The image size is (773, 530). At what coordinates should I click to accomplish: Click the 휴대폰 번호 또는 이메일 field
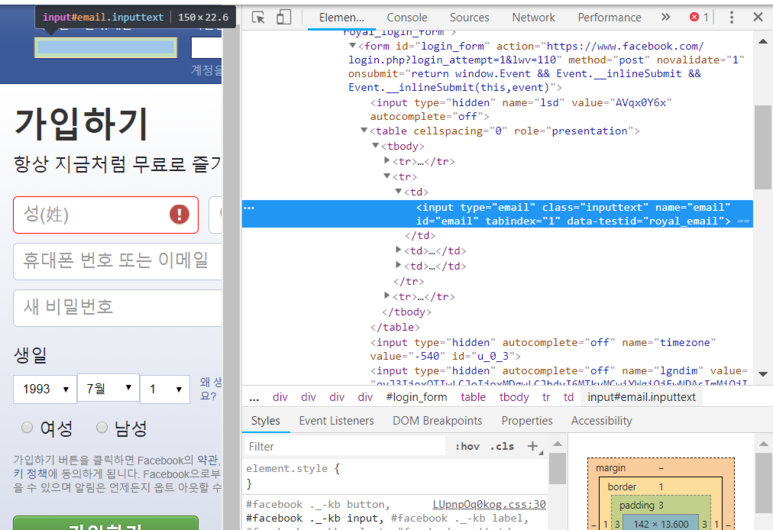click(117, 261)
